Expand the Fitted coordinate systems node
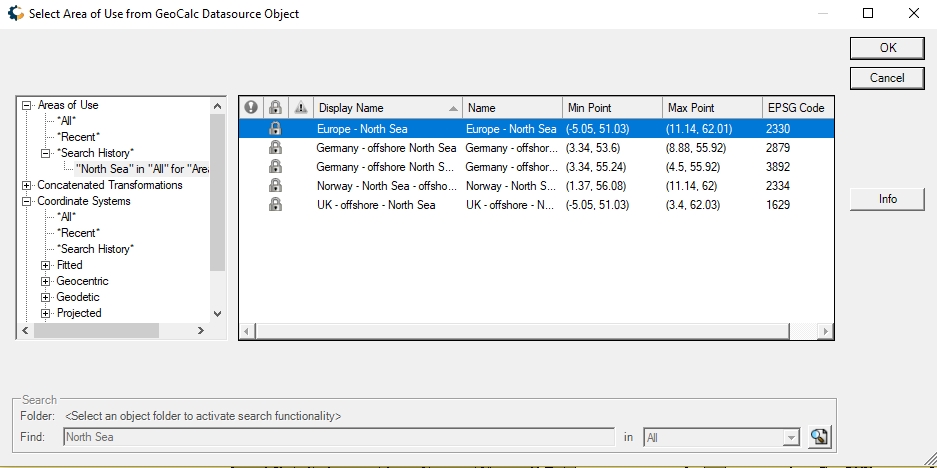Screen dimensions: 937x468 pyautogui.click(x=45, y=265)
